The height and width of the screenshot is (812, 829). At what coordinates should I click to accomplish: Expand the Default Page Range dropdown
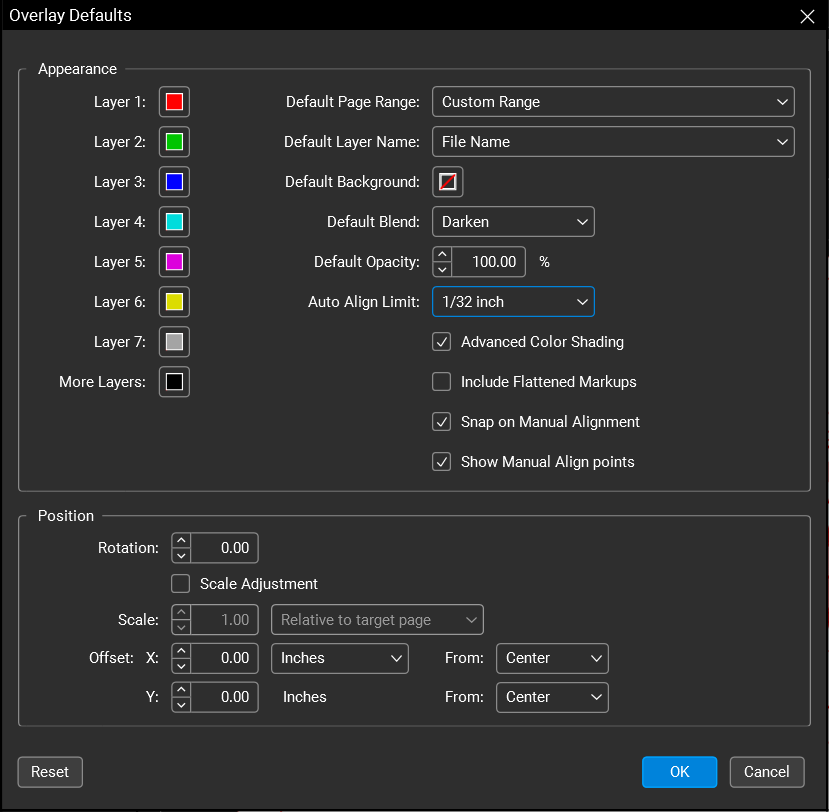pyautogui.click(x=613, y=102)
